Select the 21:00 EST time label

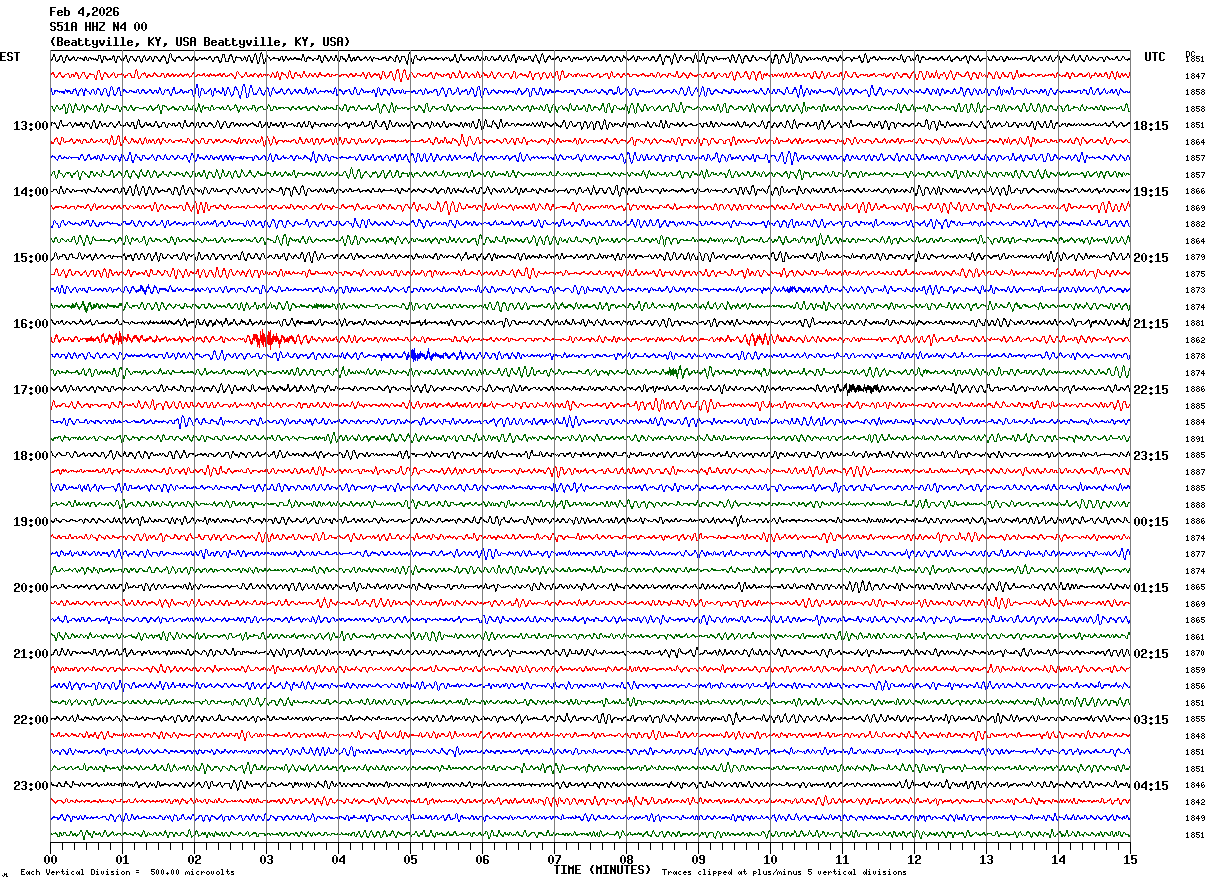coord(31,654)
